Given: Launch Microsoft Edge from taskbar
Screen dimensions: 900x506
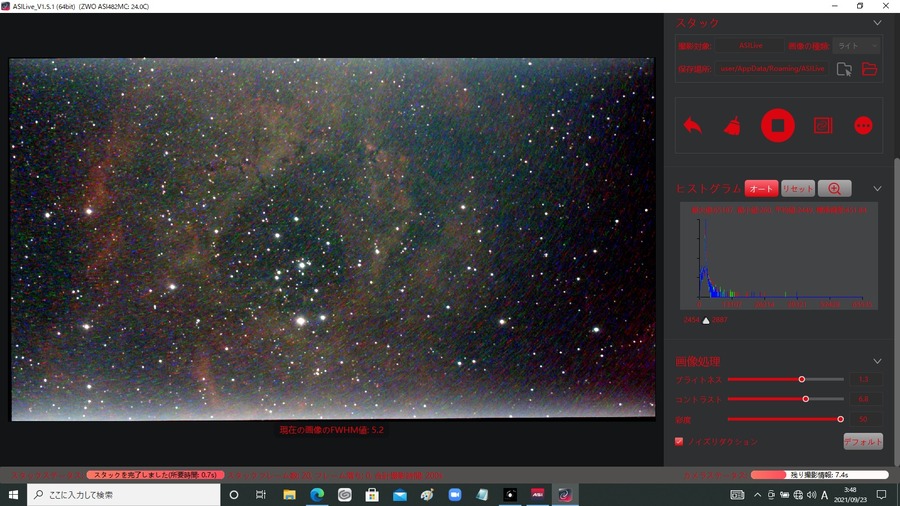Looking at the screenshot, I should pos(317,495).
